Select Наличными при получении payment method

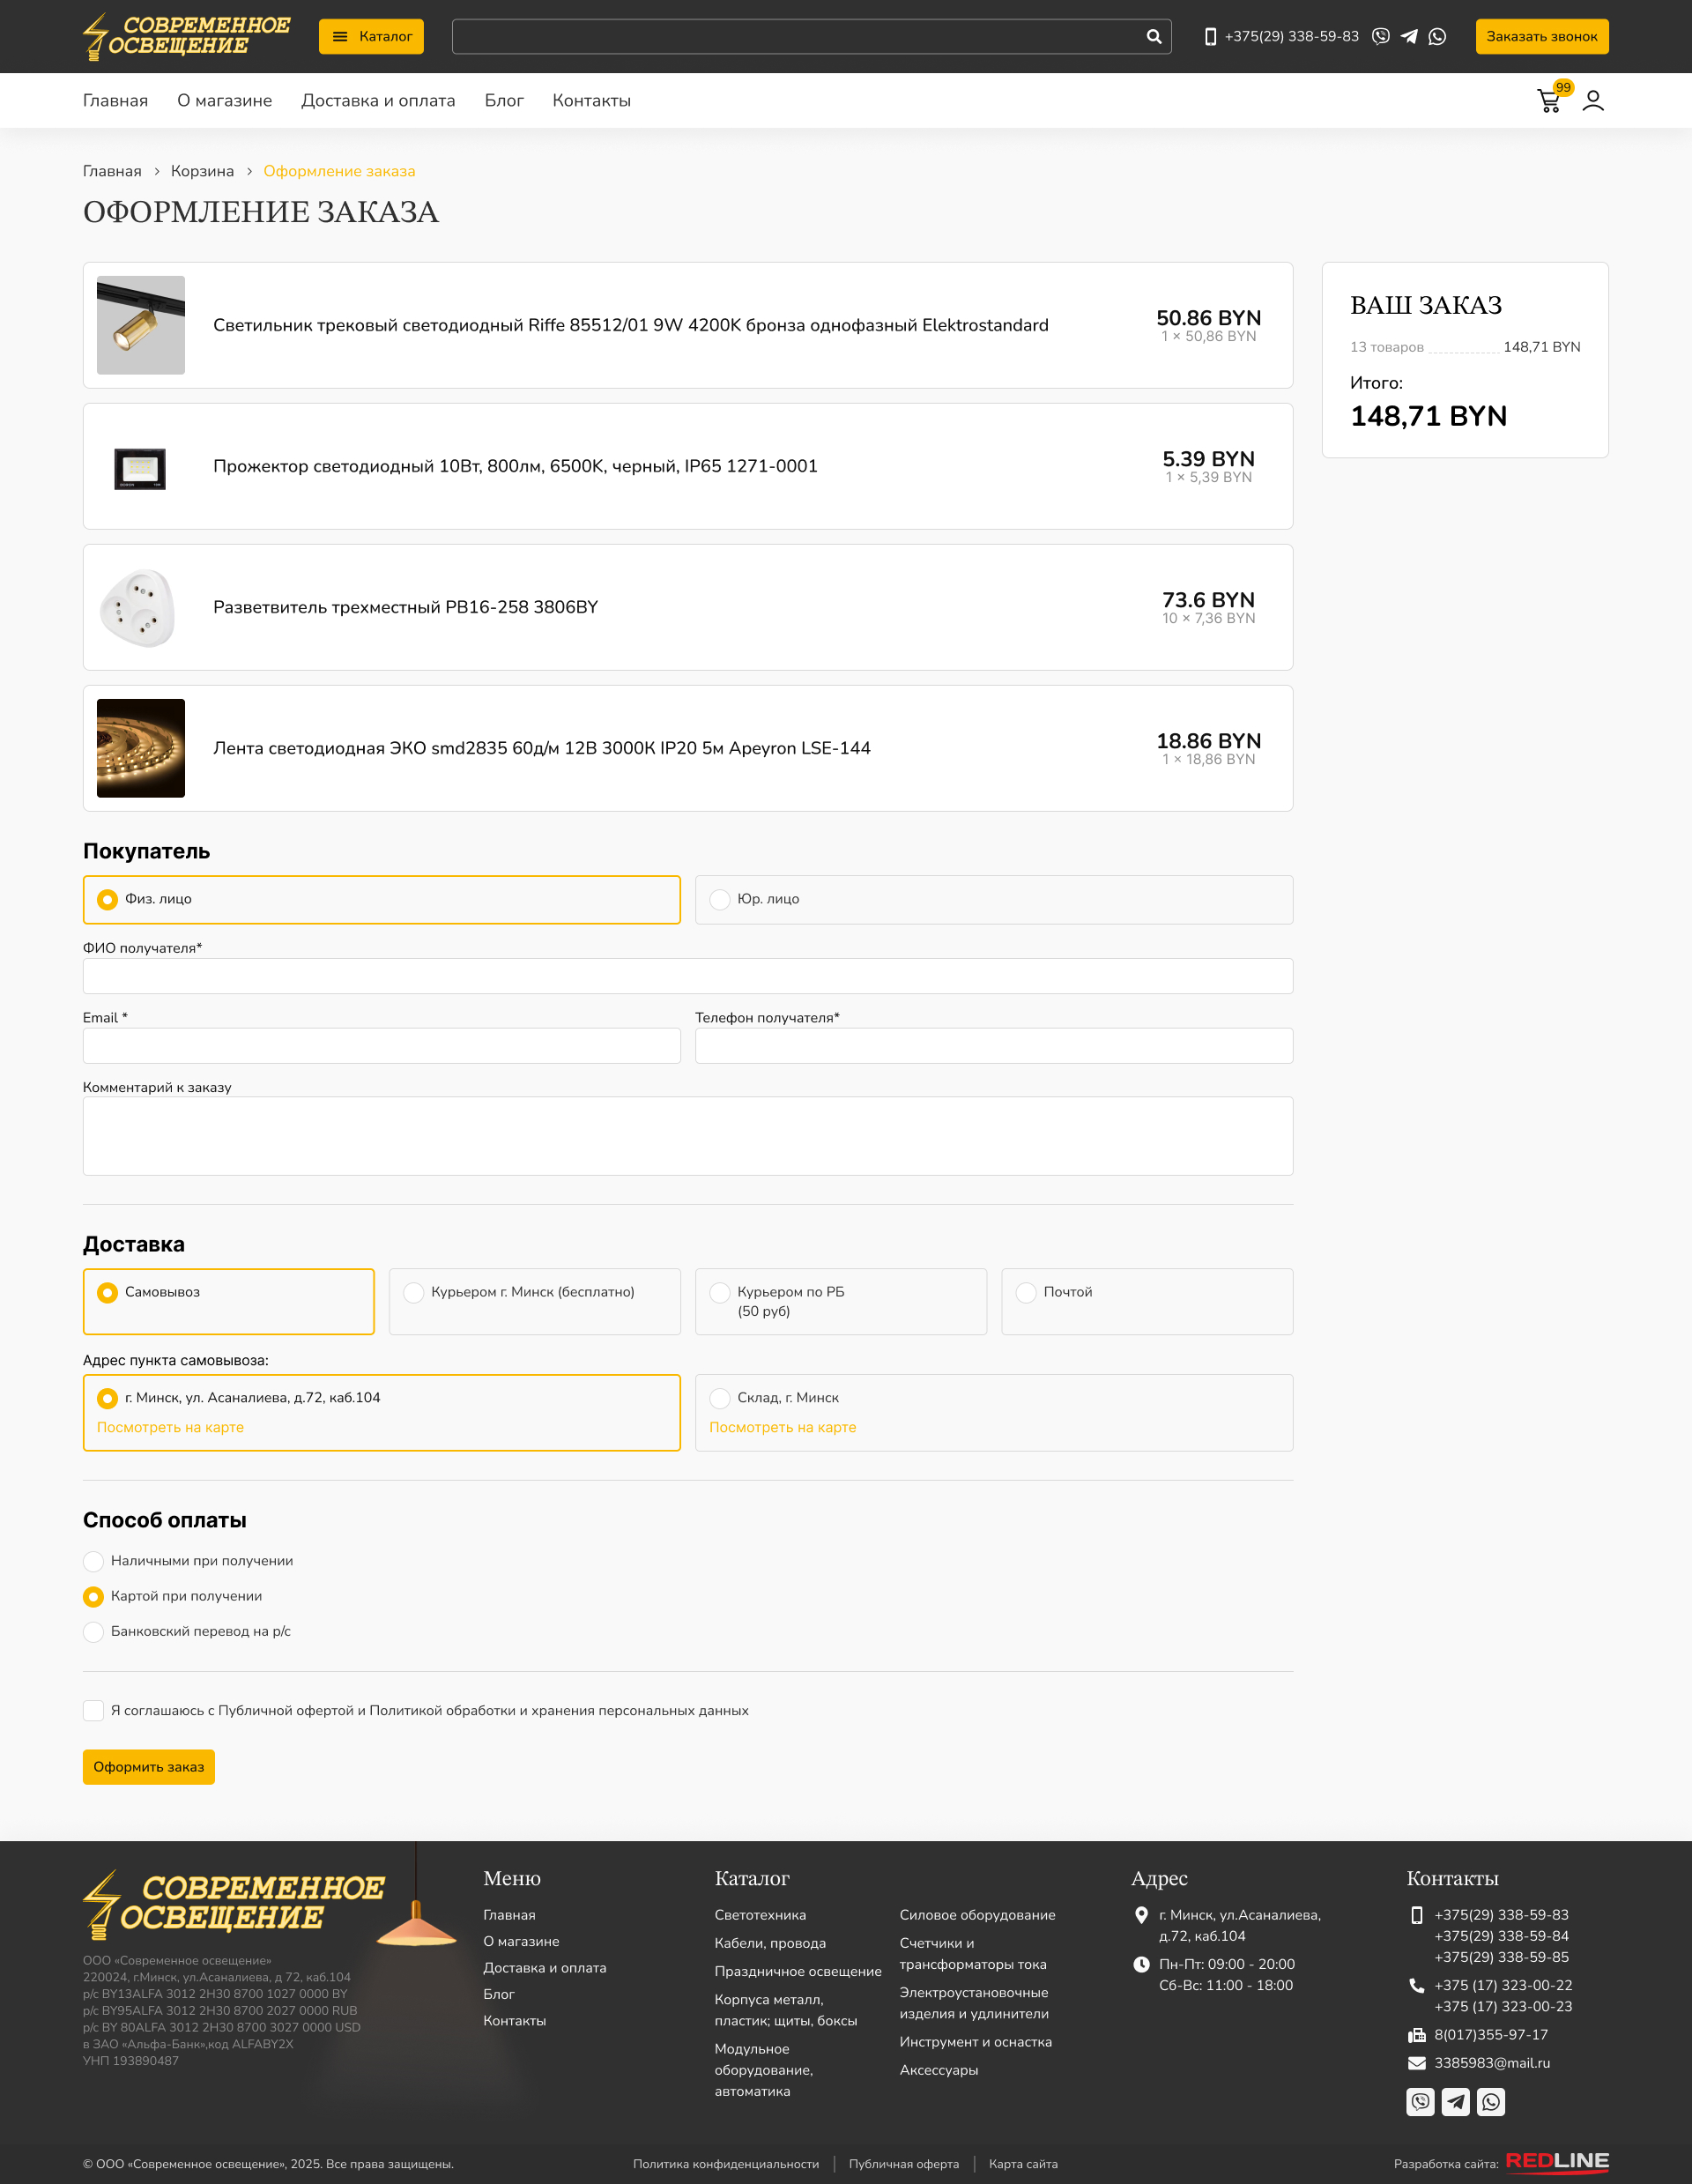(x=94, y=1561)
